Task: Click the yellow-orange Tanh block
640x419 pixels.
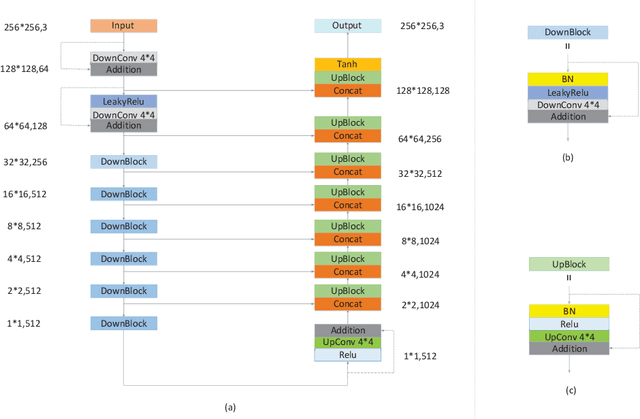Action: click(x=346, y=64)
